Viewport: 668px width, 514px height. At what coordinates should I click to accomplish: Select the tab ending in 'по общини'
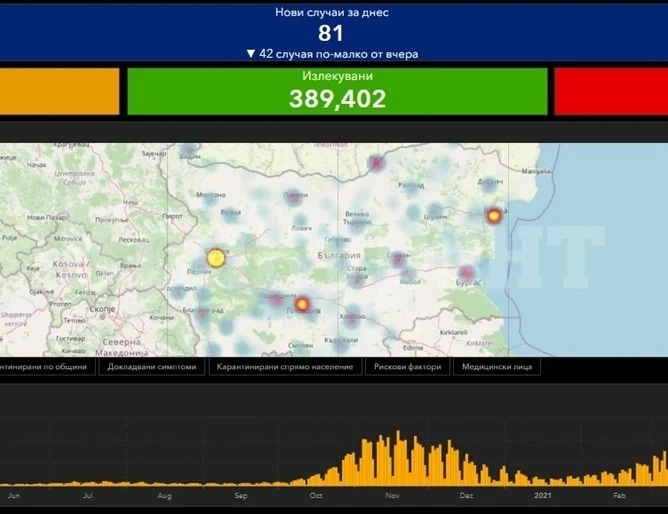[46, 367]
